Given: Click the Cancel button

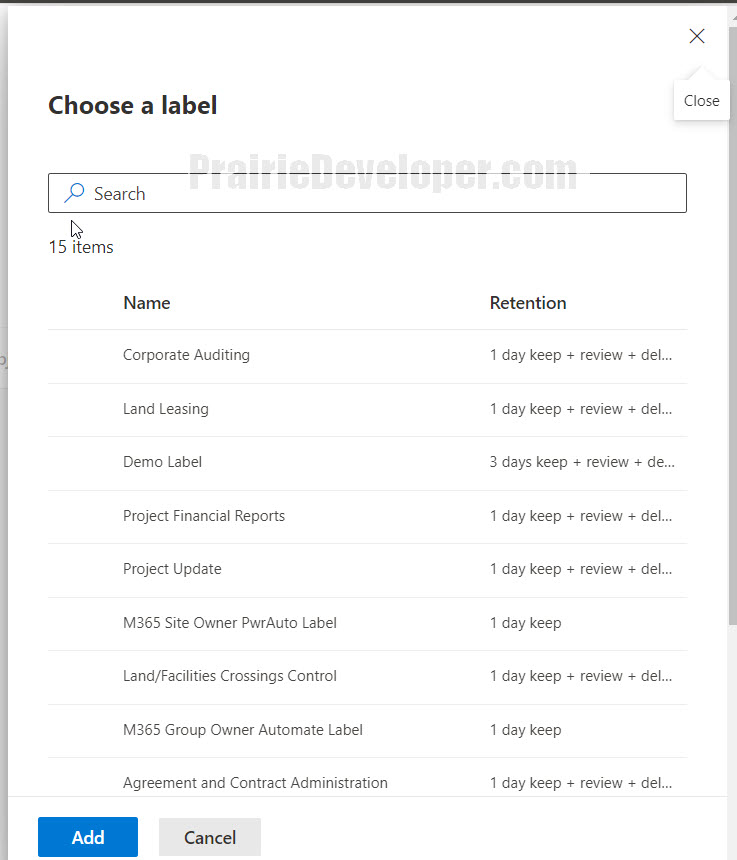Looking at the screenshot, I should tap(210, 837).
